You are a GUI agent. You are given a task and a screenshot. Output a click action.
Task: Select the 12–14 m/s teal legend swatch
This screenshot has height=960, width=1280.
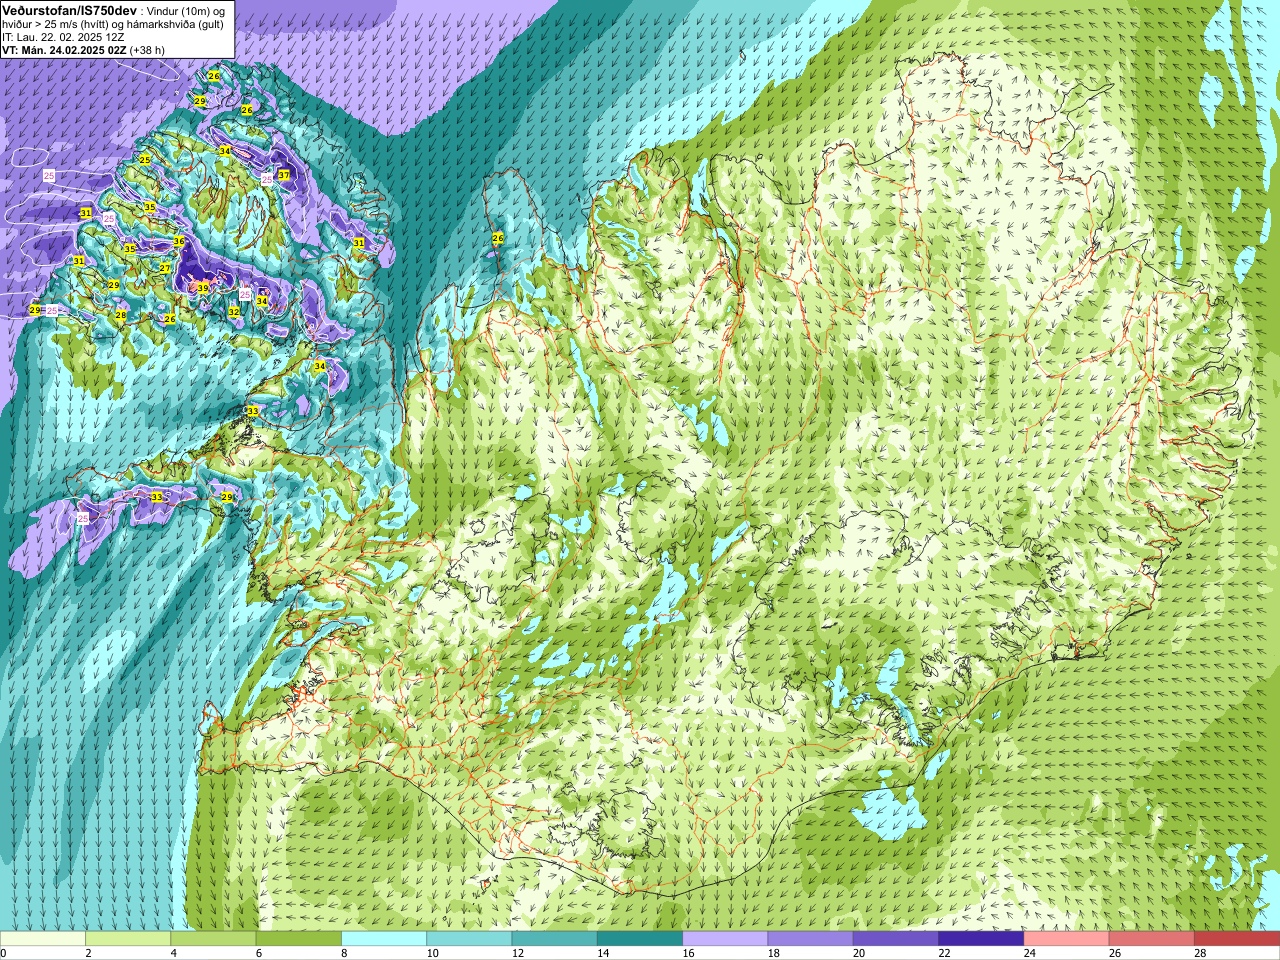(554, 939)
